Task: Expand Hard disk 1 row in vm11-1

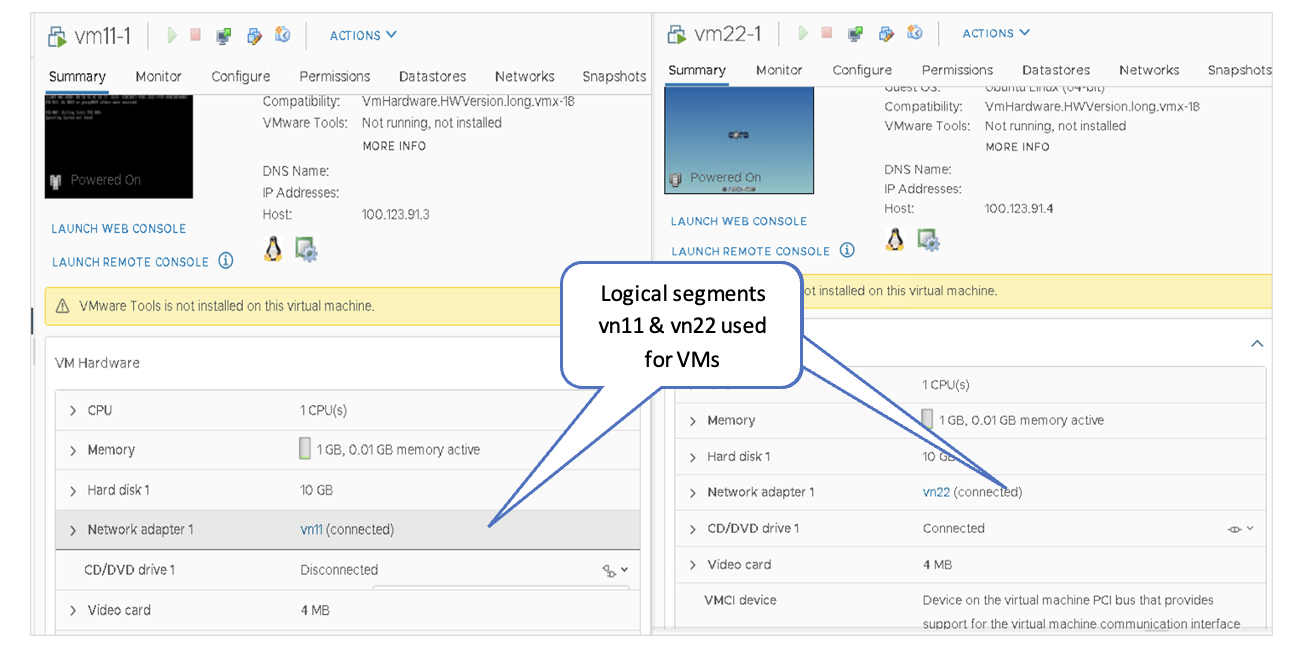Action: 73,491
